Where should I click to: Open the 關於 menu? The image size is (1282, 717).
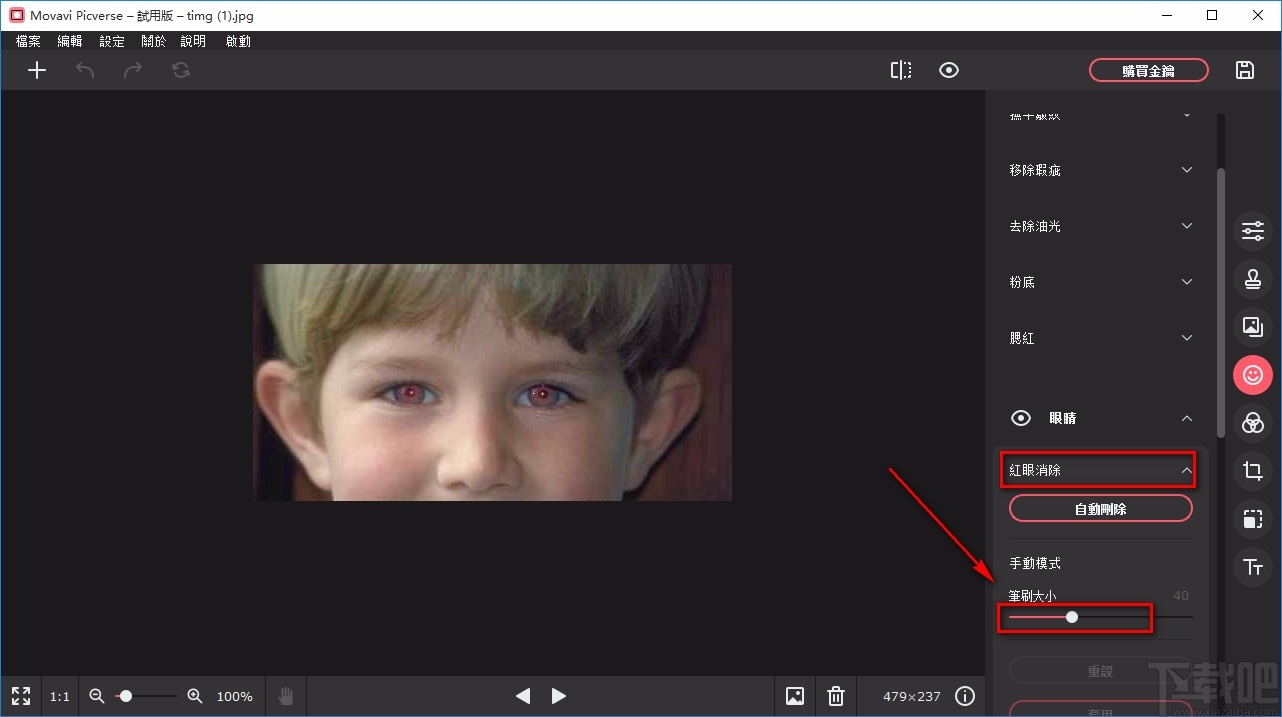[x=154, y=41]
